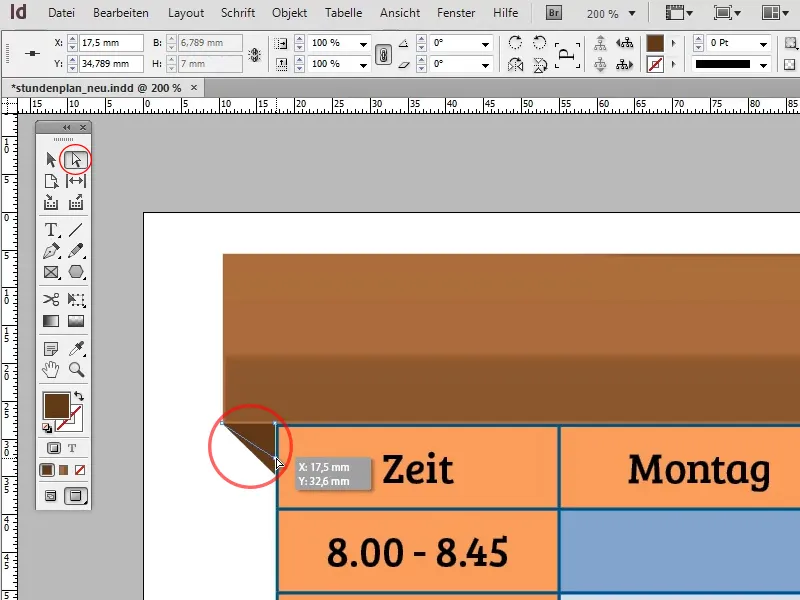Image resolution: width=800 pixels, height=600 pixels.
Task: Select the Hand tool
Action: pos(51,369)
